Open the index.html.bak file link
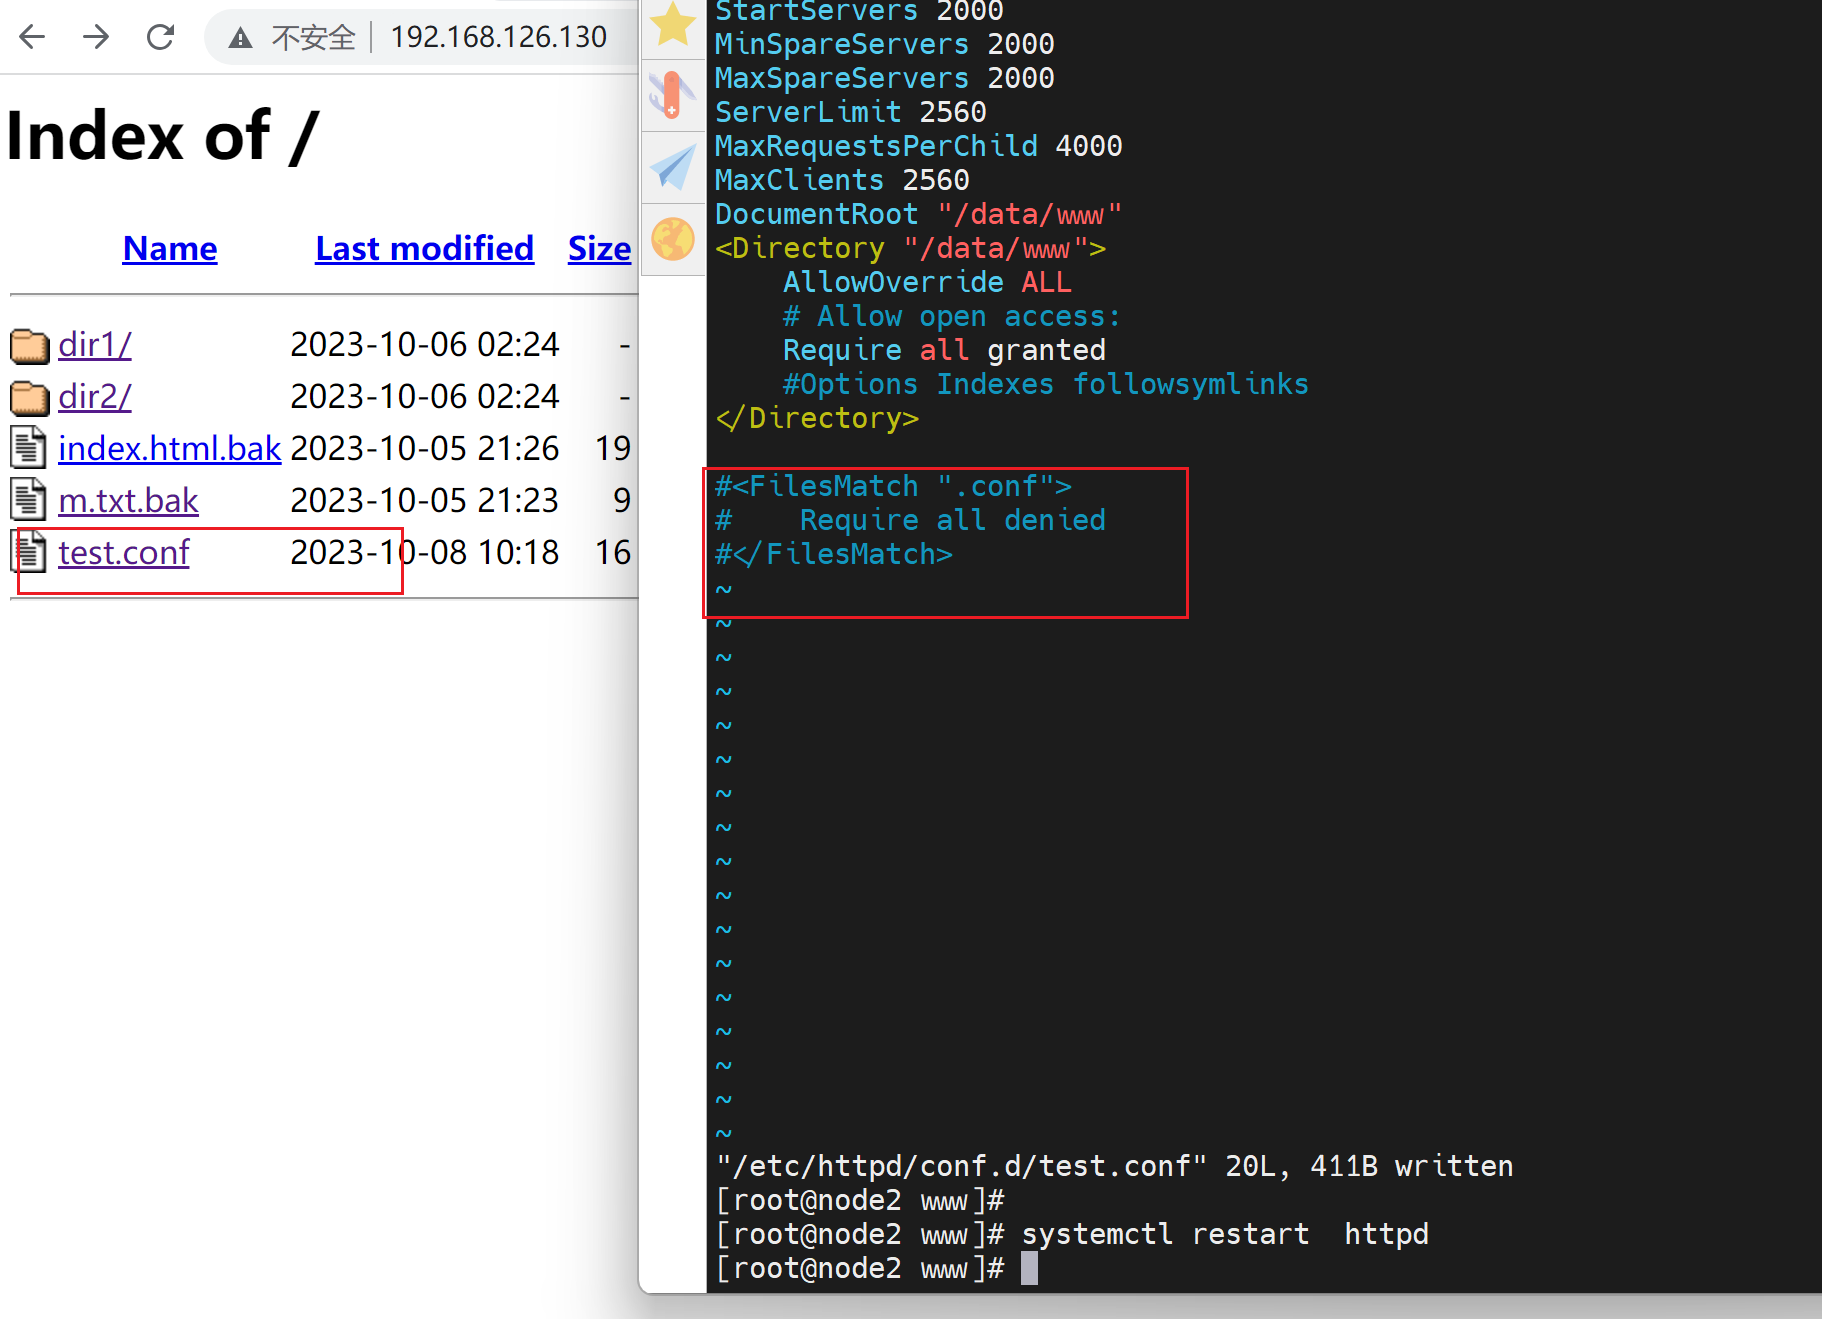The width and height of the screenshot is (1822, 1319). [169, 448]
